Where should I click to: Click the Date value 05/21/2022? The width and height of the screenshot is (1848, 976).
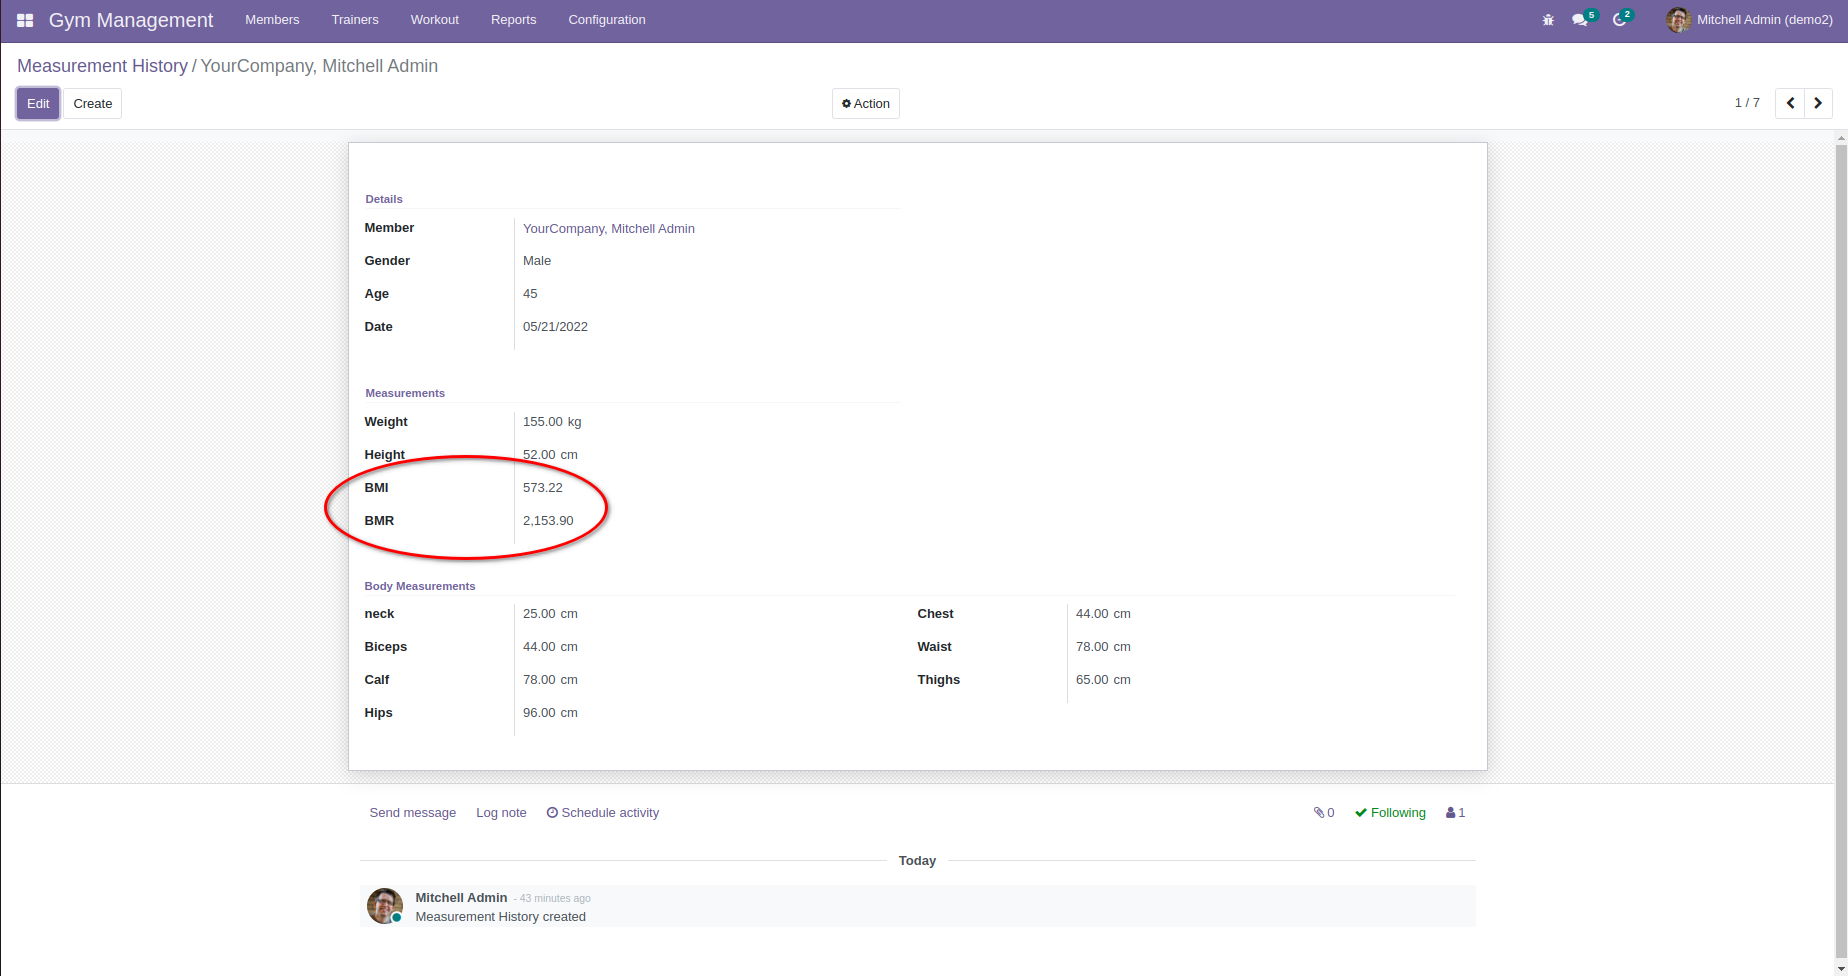555,327
